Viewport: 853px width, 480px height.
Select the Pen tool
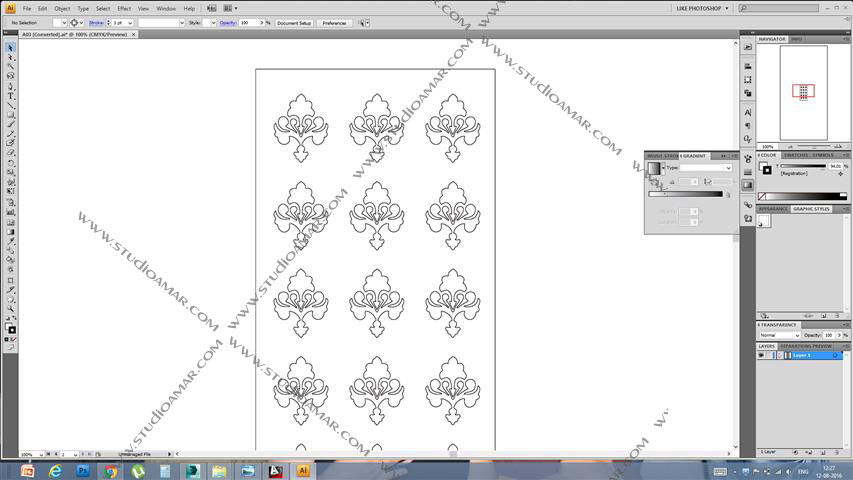(10, 87)
